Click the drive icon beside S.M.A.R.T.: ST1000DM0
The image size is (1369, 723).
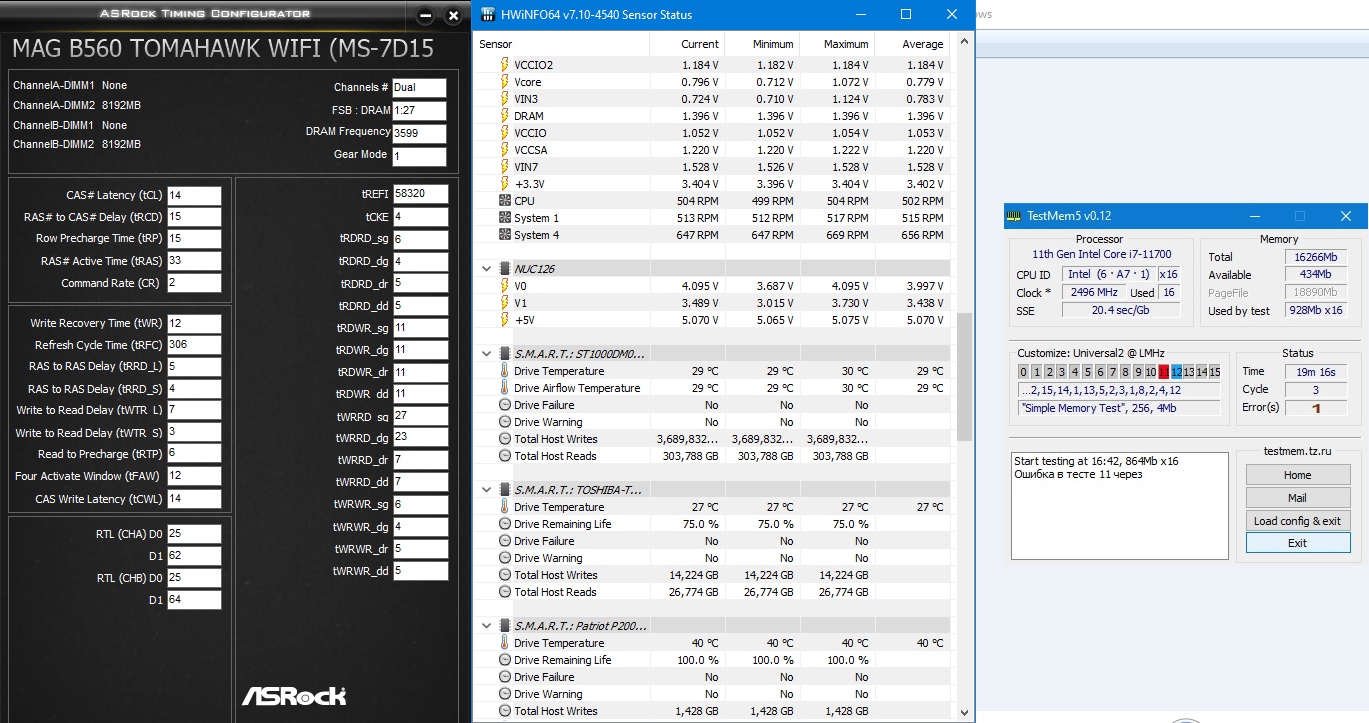coord(504,353)
